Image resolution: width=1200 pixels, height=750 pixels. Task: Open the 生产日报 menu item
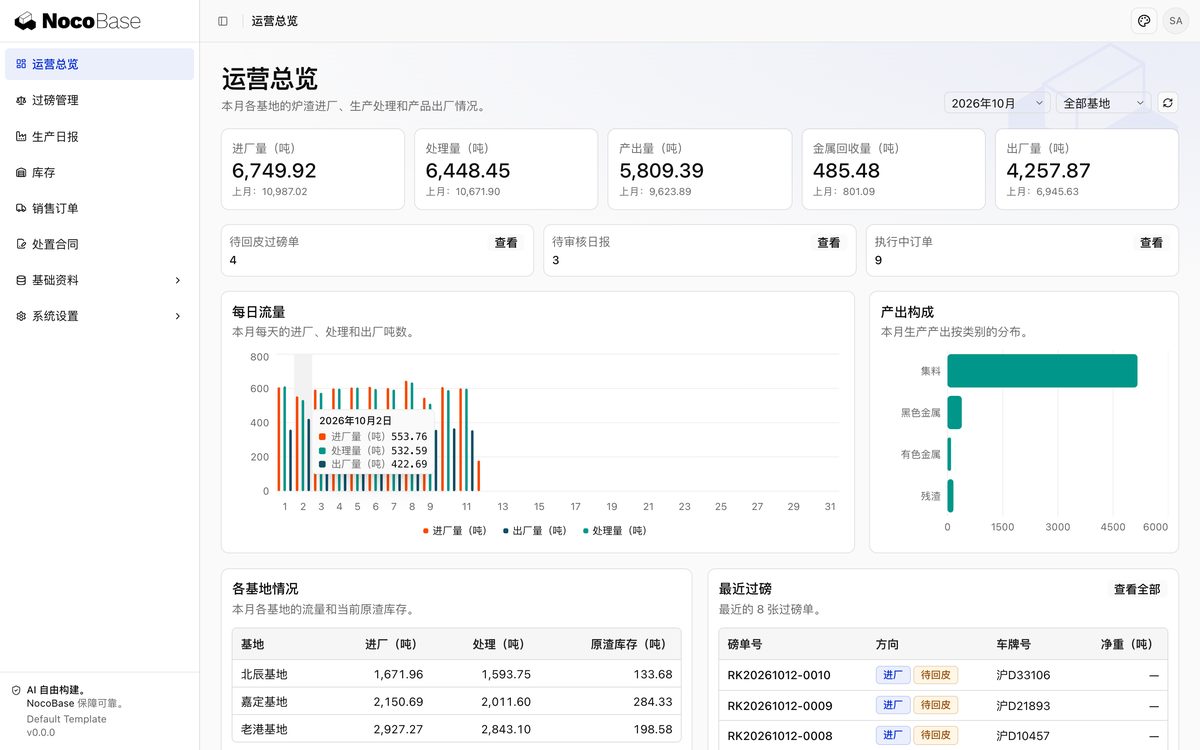click(x=99, y=136)
